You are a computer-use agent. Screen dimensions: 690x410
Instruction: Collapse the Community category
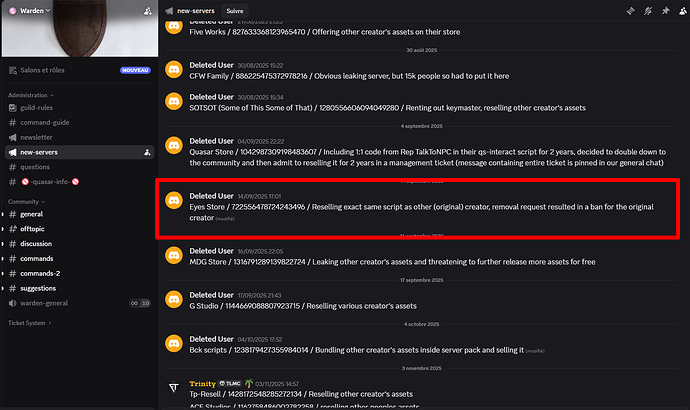(x=25, y=201)
